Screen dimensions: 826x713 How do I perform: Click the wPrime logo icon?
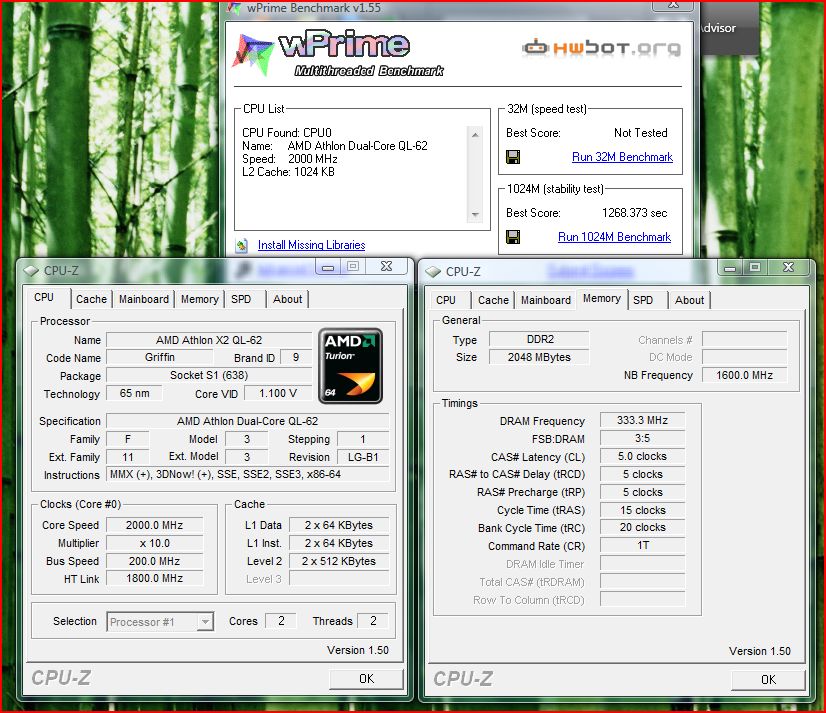click(252, 54)
